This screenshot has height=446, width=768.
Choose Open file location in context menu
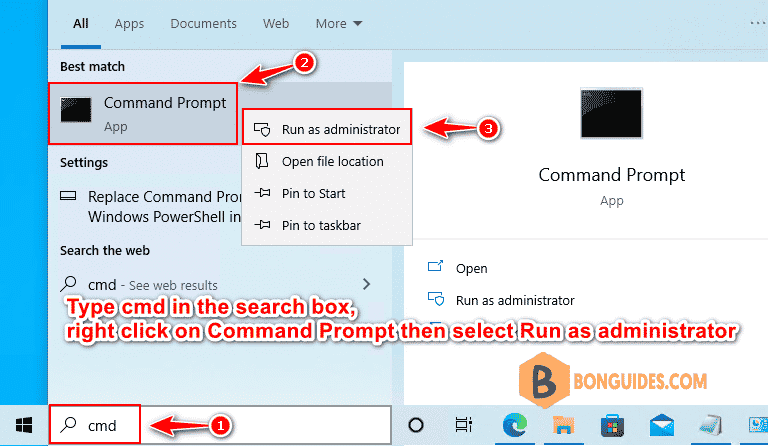pos(327,161)
